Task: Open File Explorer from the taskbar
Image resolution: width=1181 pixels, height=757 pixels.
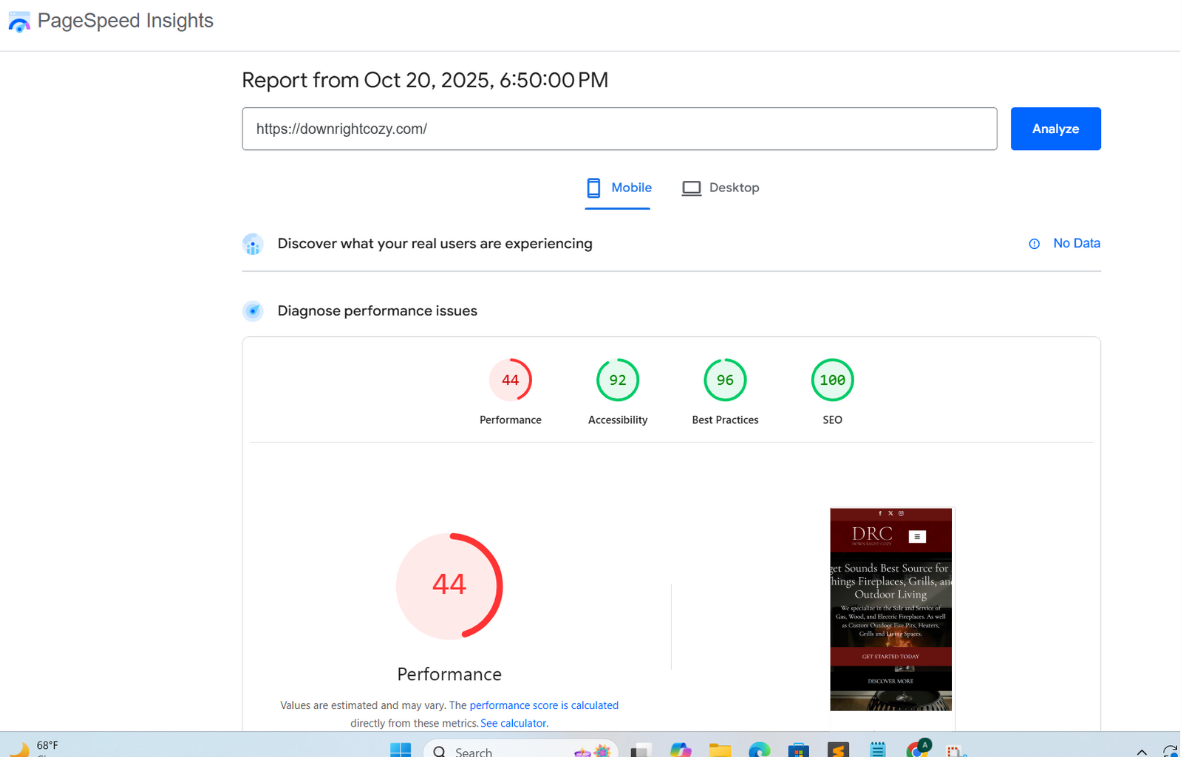Action: pos(720,750)
